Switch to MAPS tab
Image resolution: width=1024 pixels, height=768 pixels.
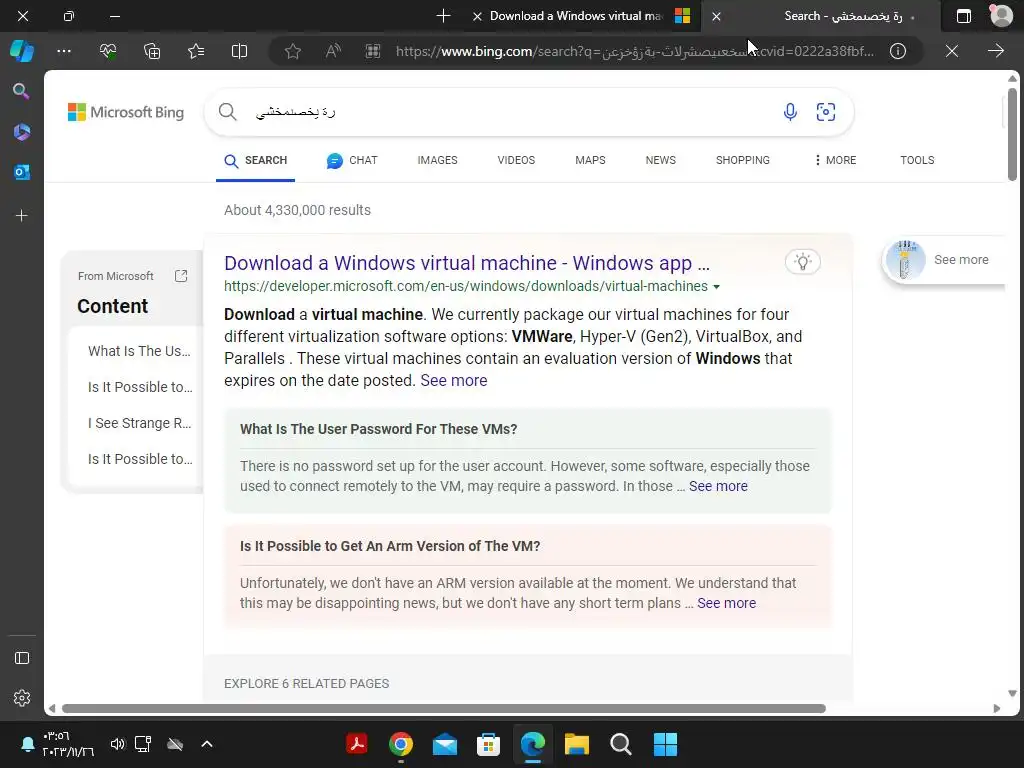click(x=590, y=160)
